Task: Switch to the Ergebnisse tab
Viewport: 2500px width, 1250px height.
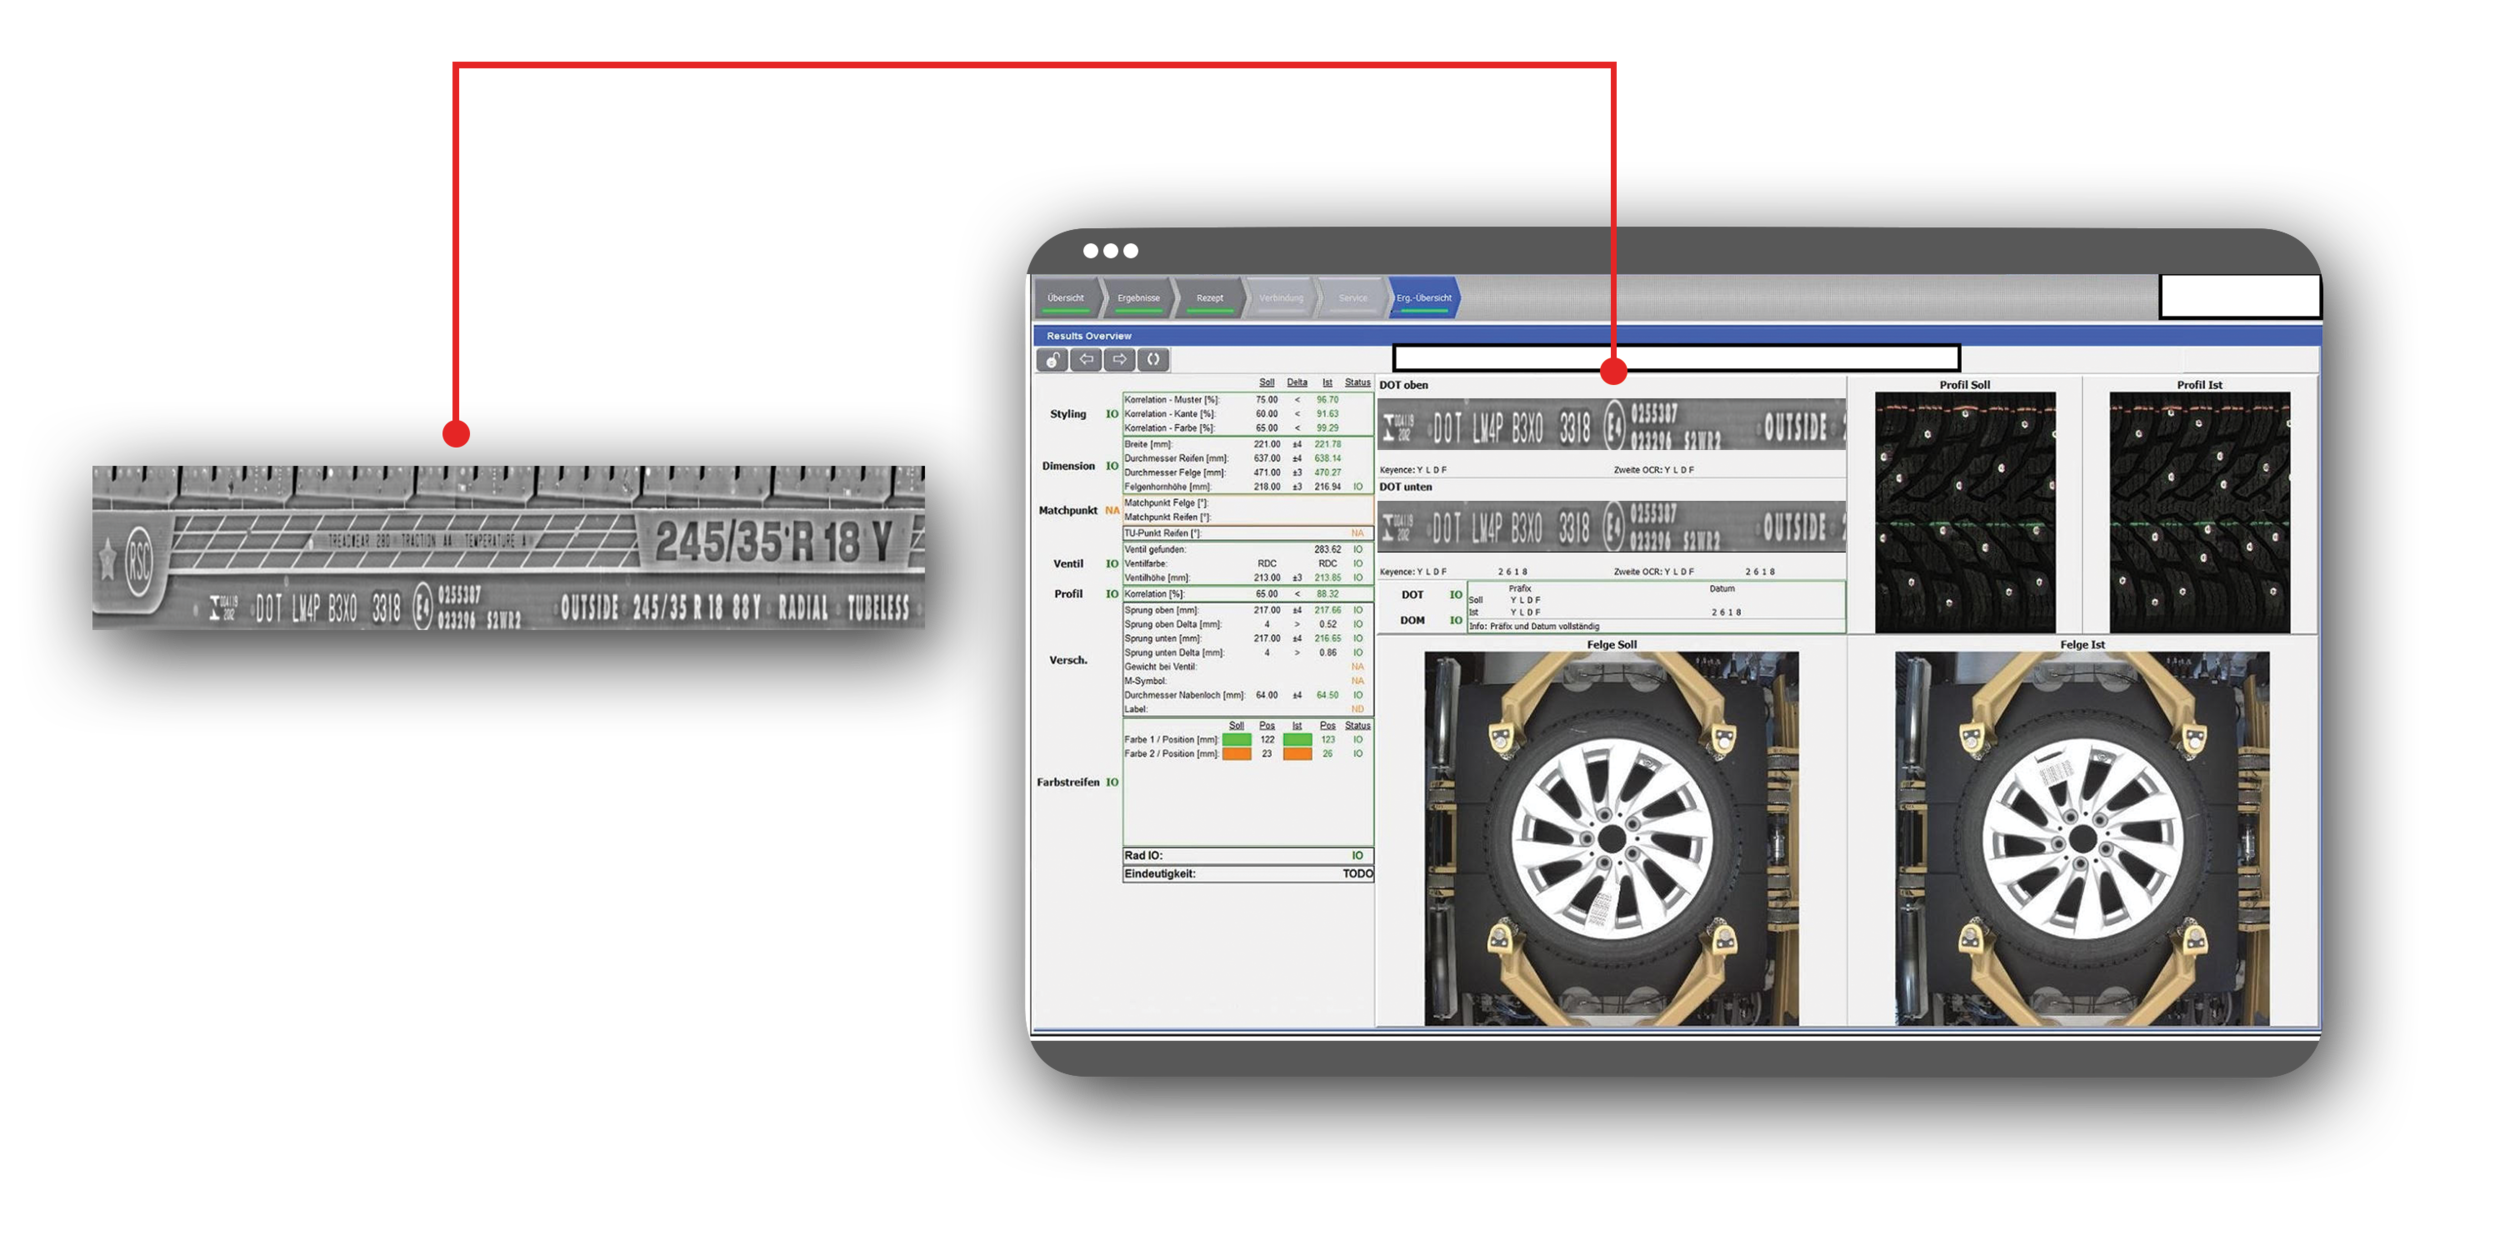Action: pyautogui.click(x=1138, y=298)
